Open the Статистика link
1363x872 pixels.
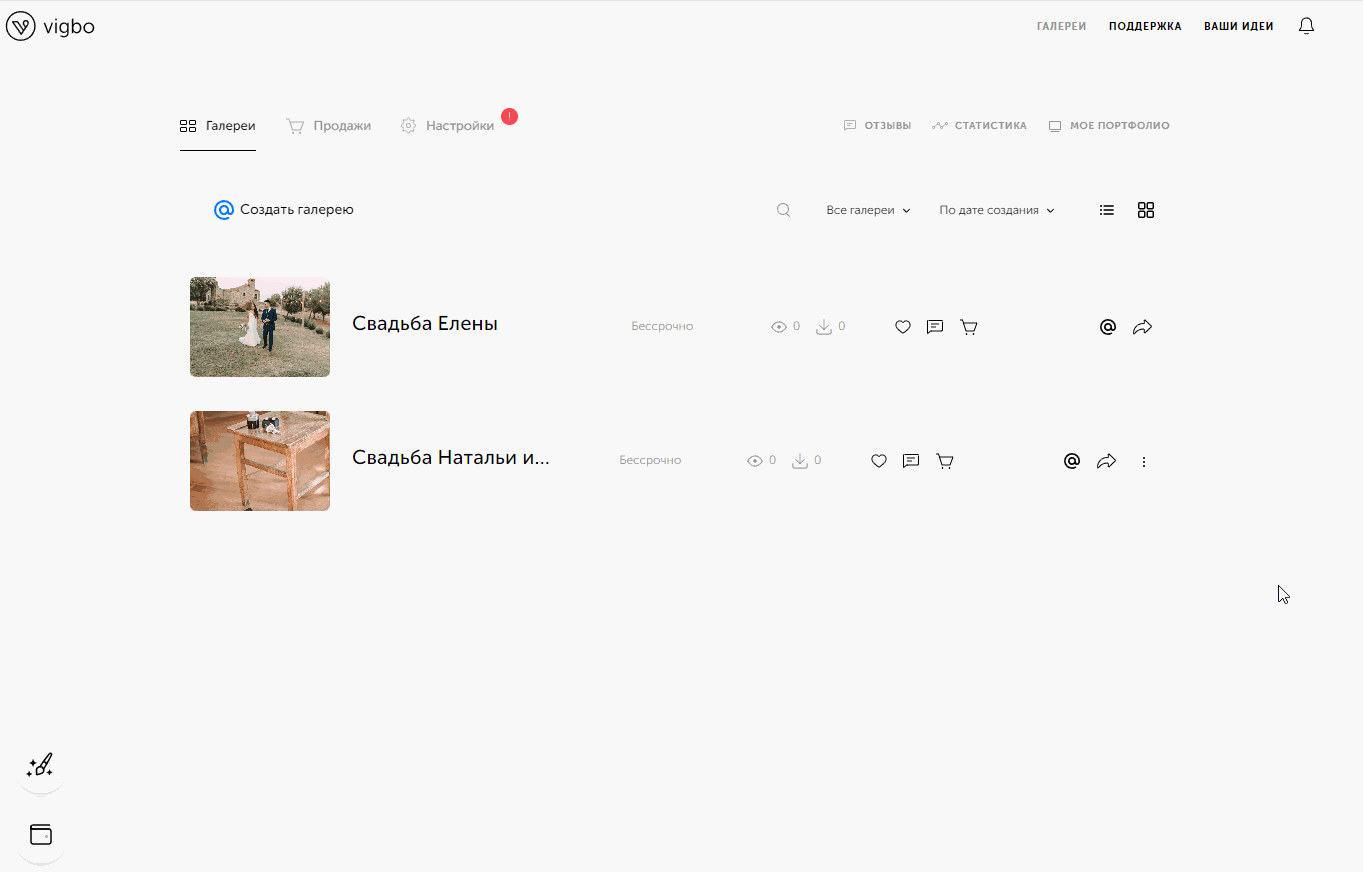(x=979, y=126)
